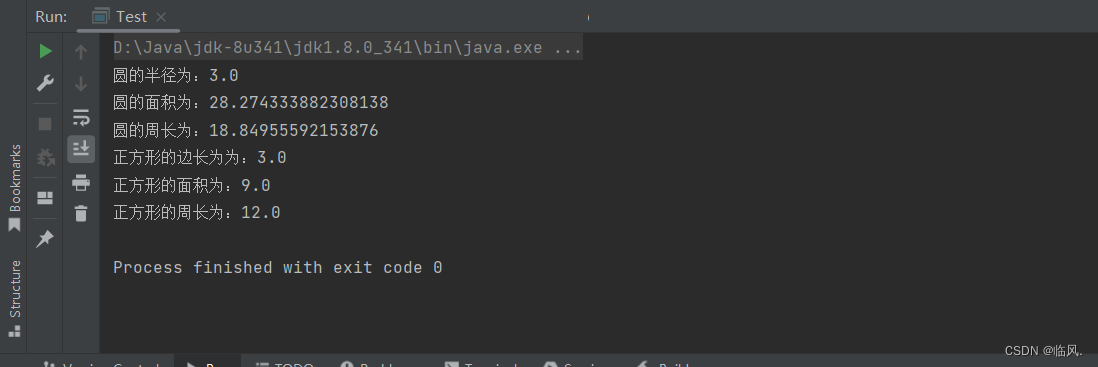The height and width of the screenshot is (367, 1098).
Task: Click the attach debugger bug icon
Action: tap(46, 158)
